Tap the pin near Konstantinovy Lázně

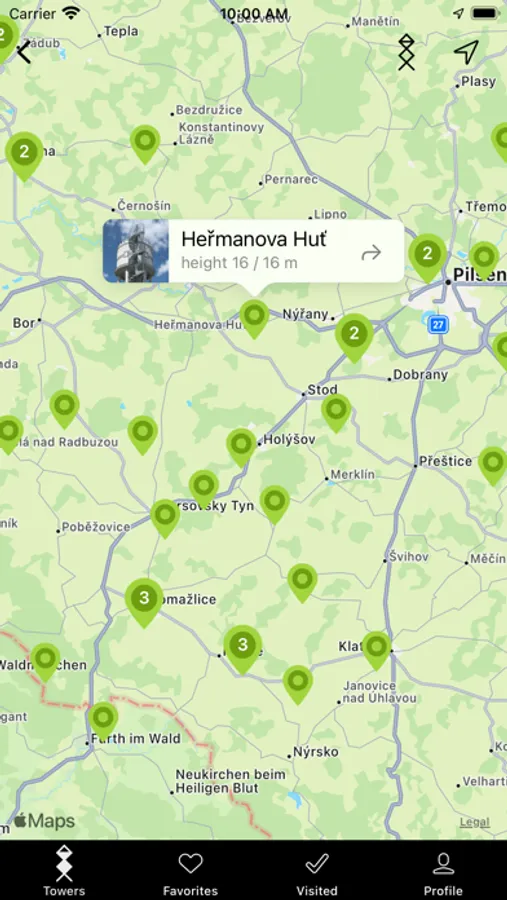tap(145, 143)
